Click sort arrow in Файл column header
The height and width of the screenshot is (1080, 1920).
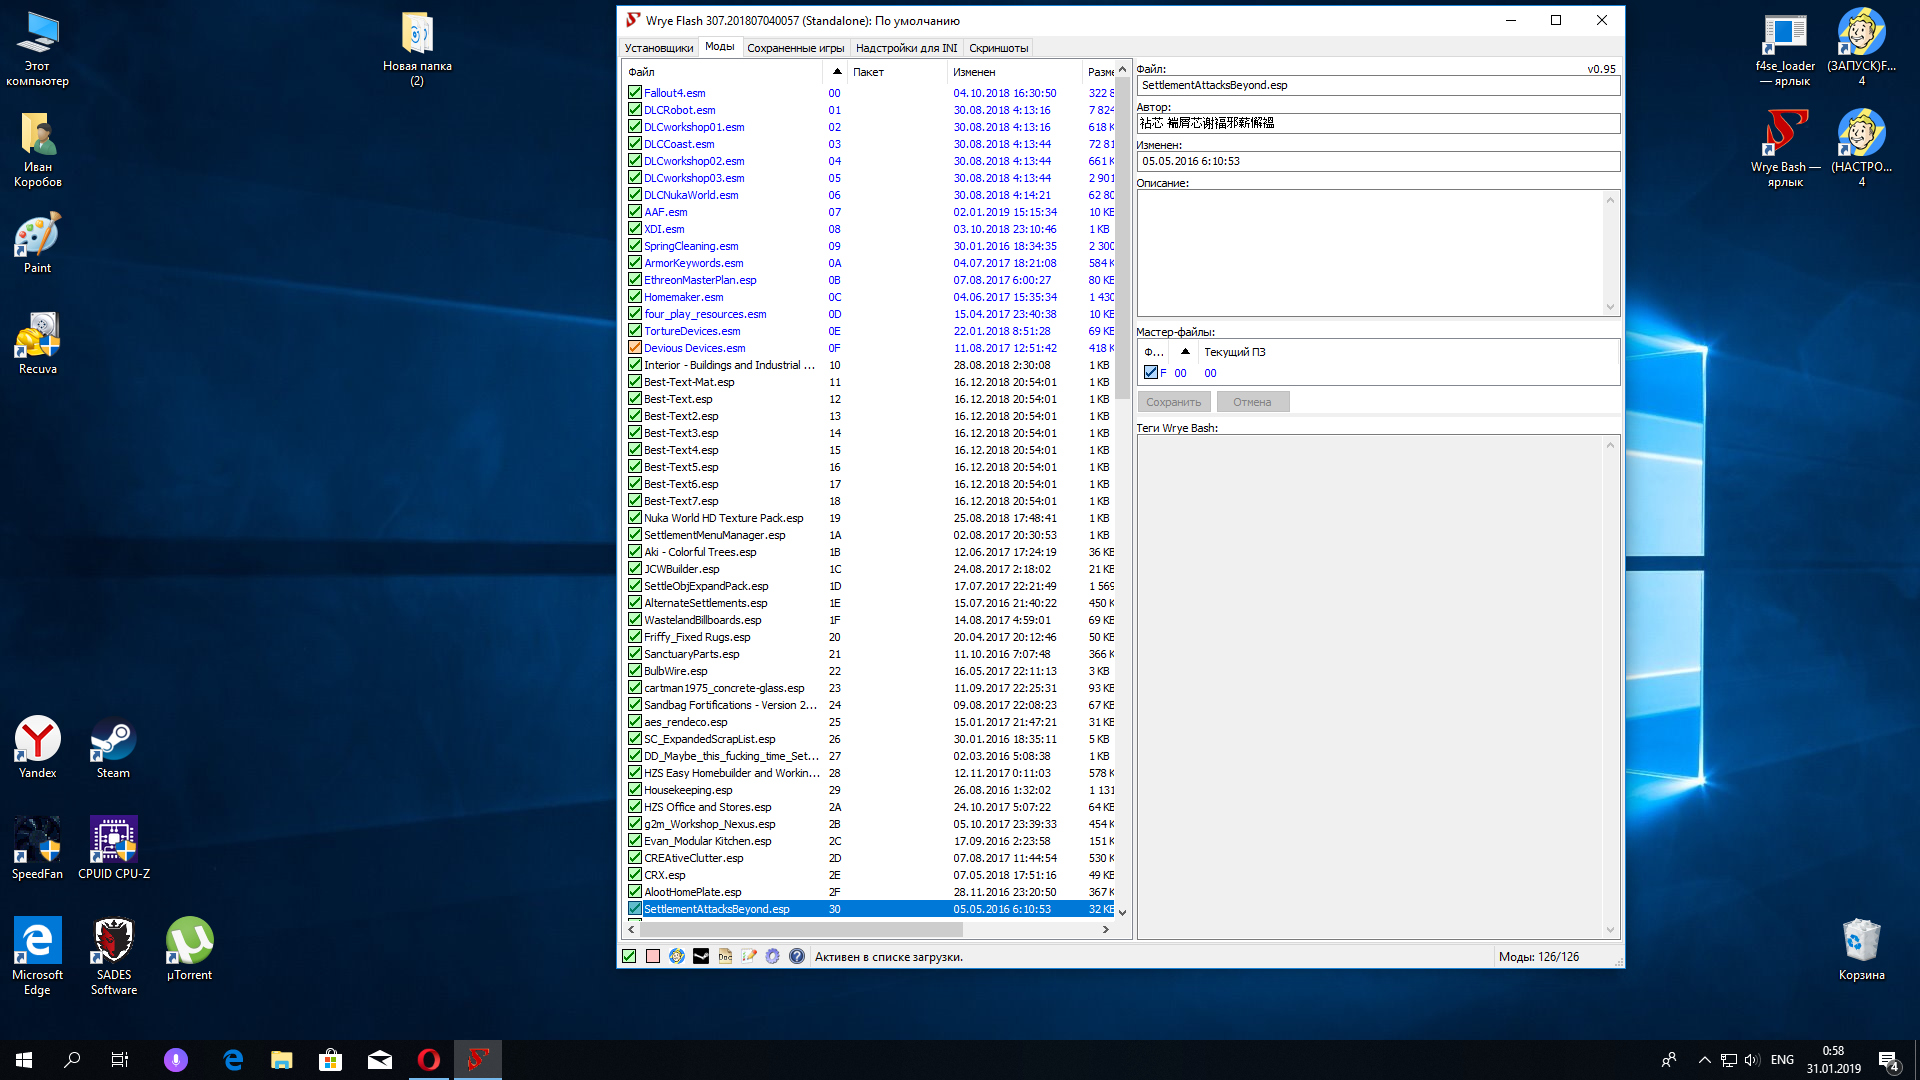tap(837, 72)
